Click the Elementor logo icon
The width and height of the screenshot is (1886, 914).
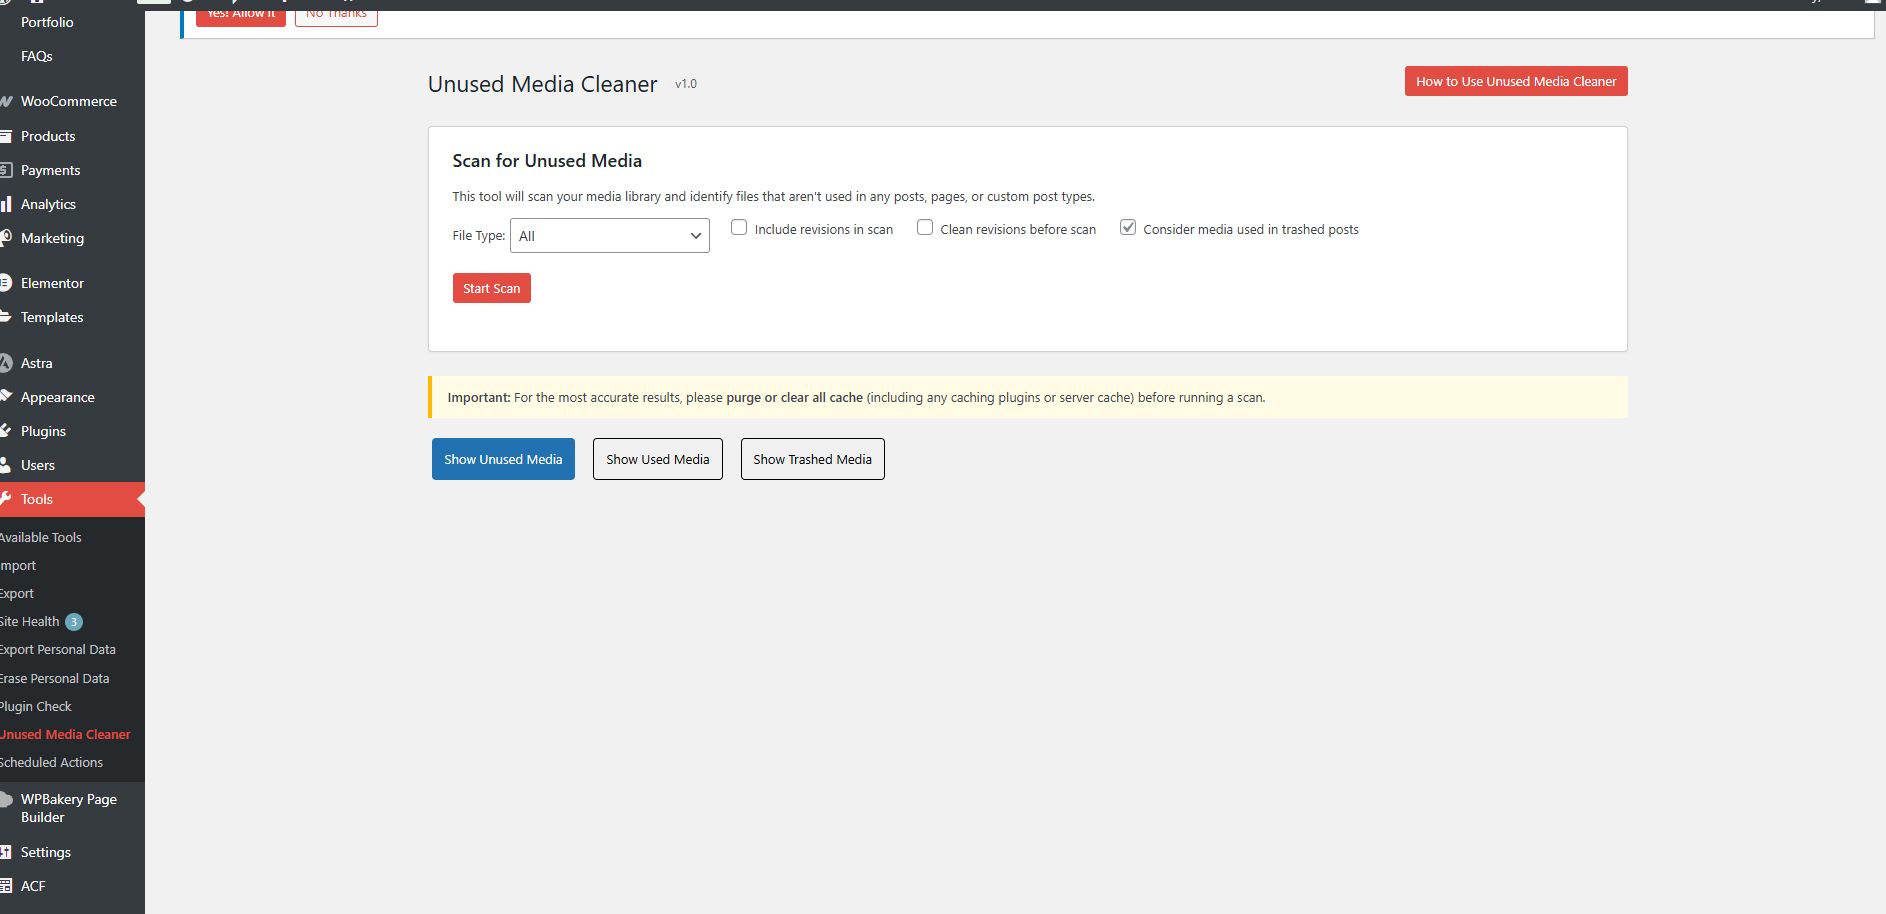coord(6,283)
